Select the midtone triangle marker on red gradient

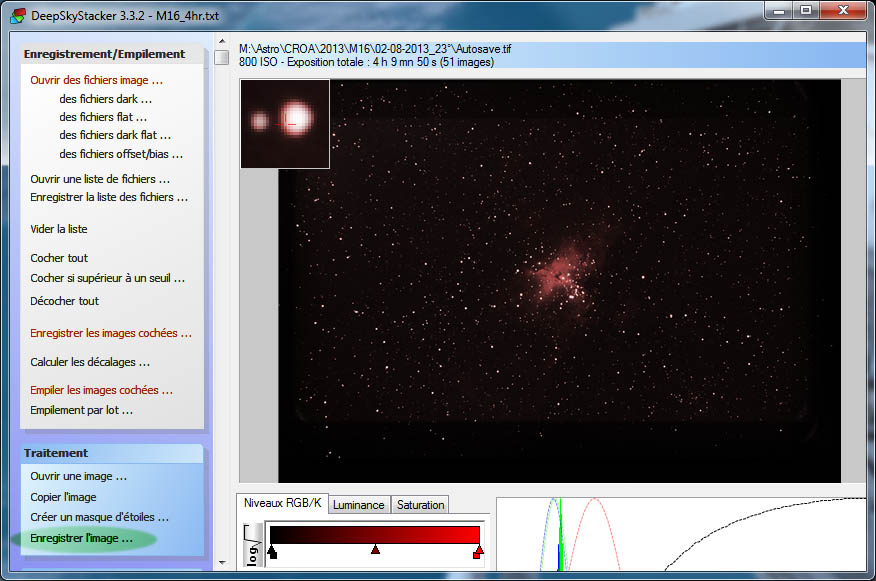[375, 550]
